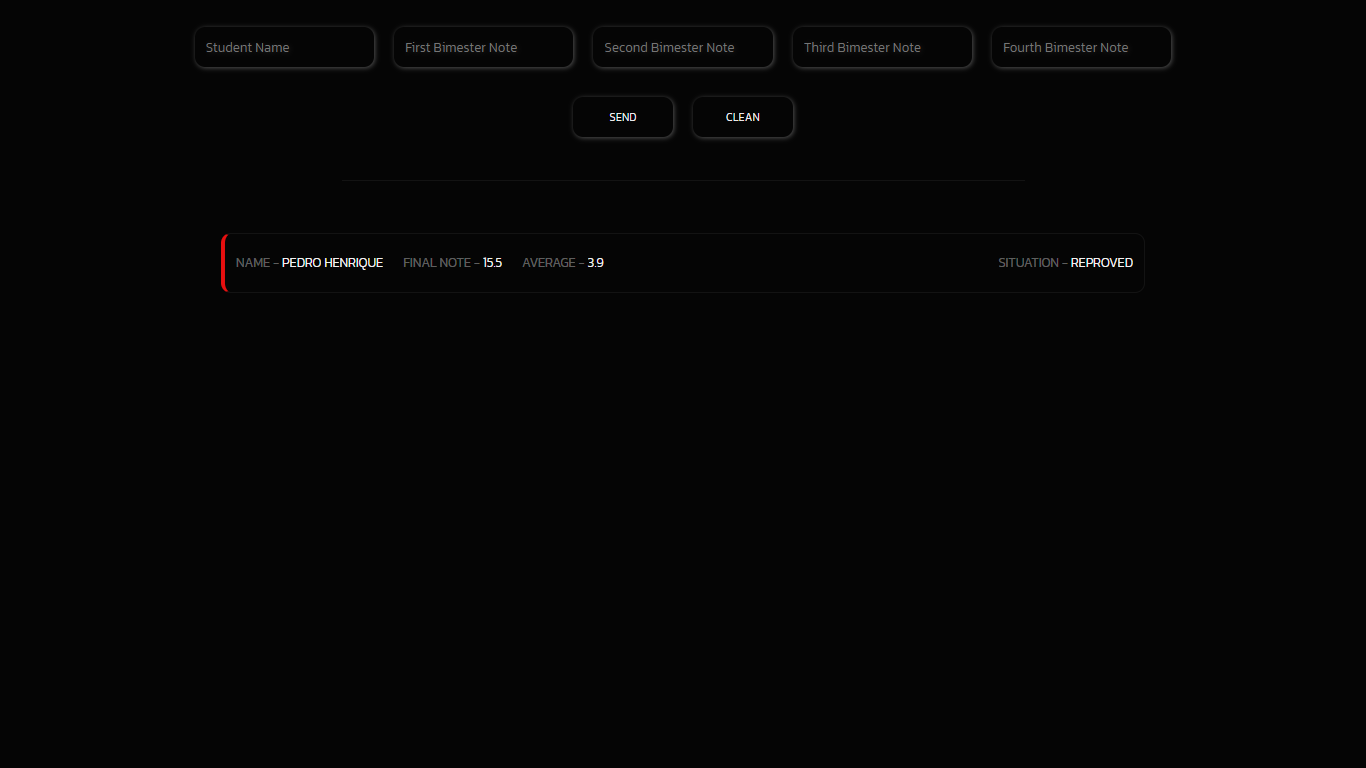Click empty space inside Pedro Henrique's card
The image size is (1366, 768).
point(800,263)
